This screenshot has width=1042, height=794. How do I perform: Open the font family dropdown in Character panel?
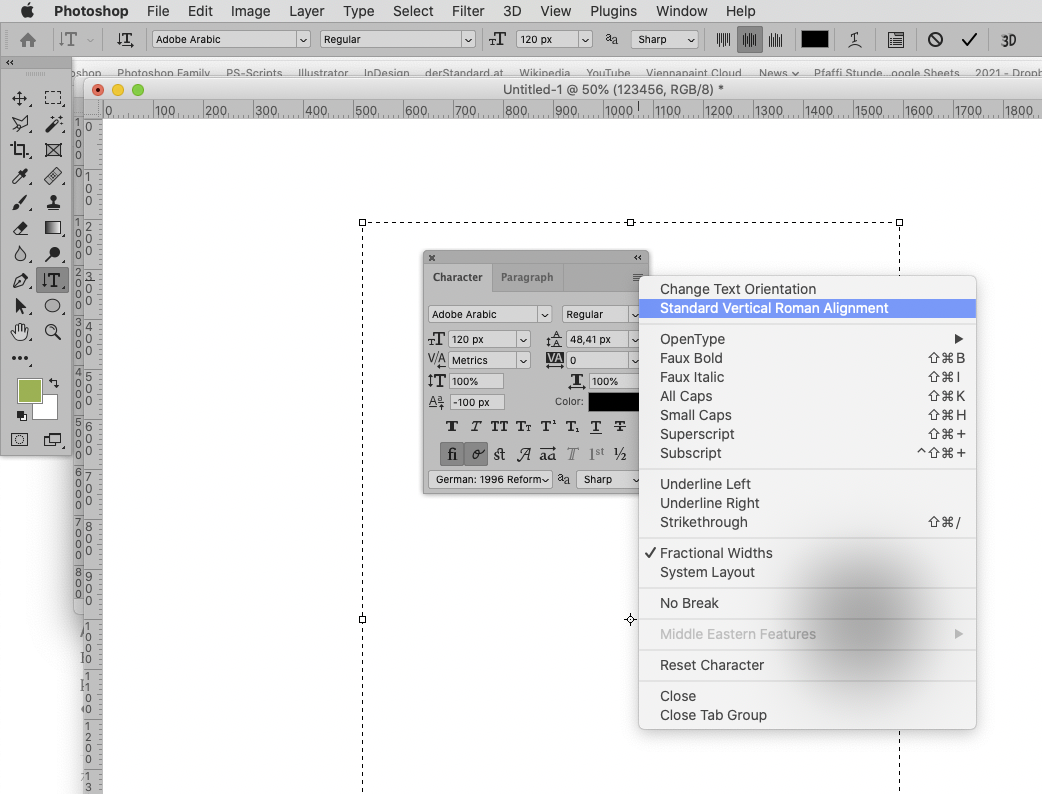[x=489, y=314]
